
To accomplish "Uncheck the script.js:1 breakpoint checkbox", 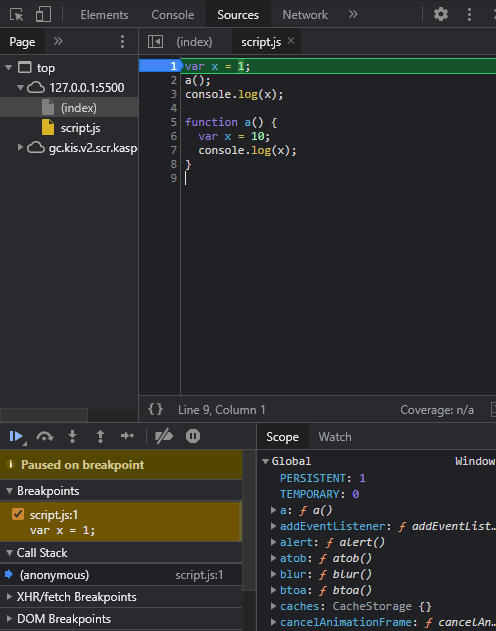I will 18,514.
